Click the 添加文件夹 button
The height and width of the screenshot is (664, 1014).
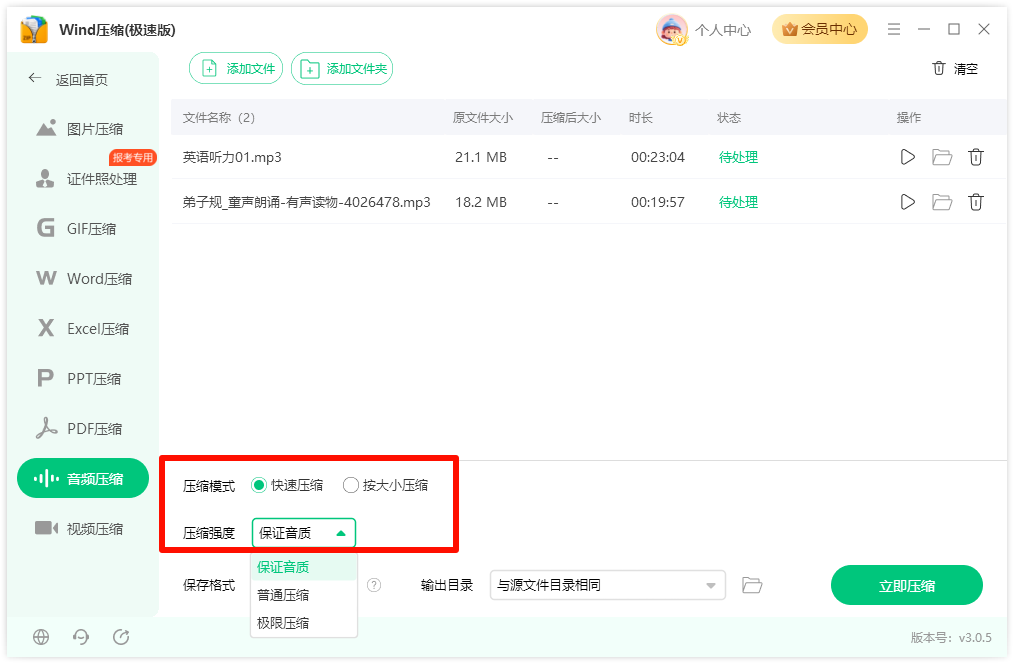click(342, 69)
